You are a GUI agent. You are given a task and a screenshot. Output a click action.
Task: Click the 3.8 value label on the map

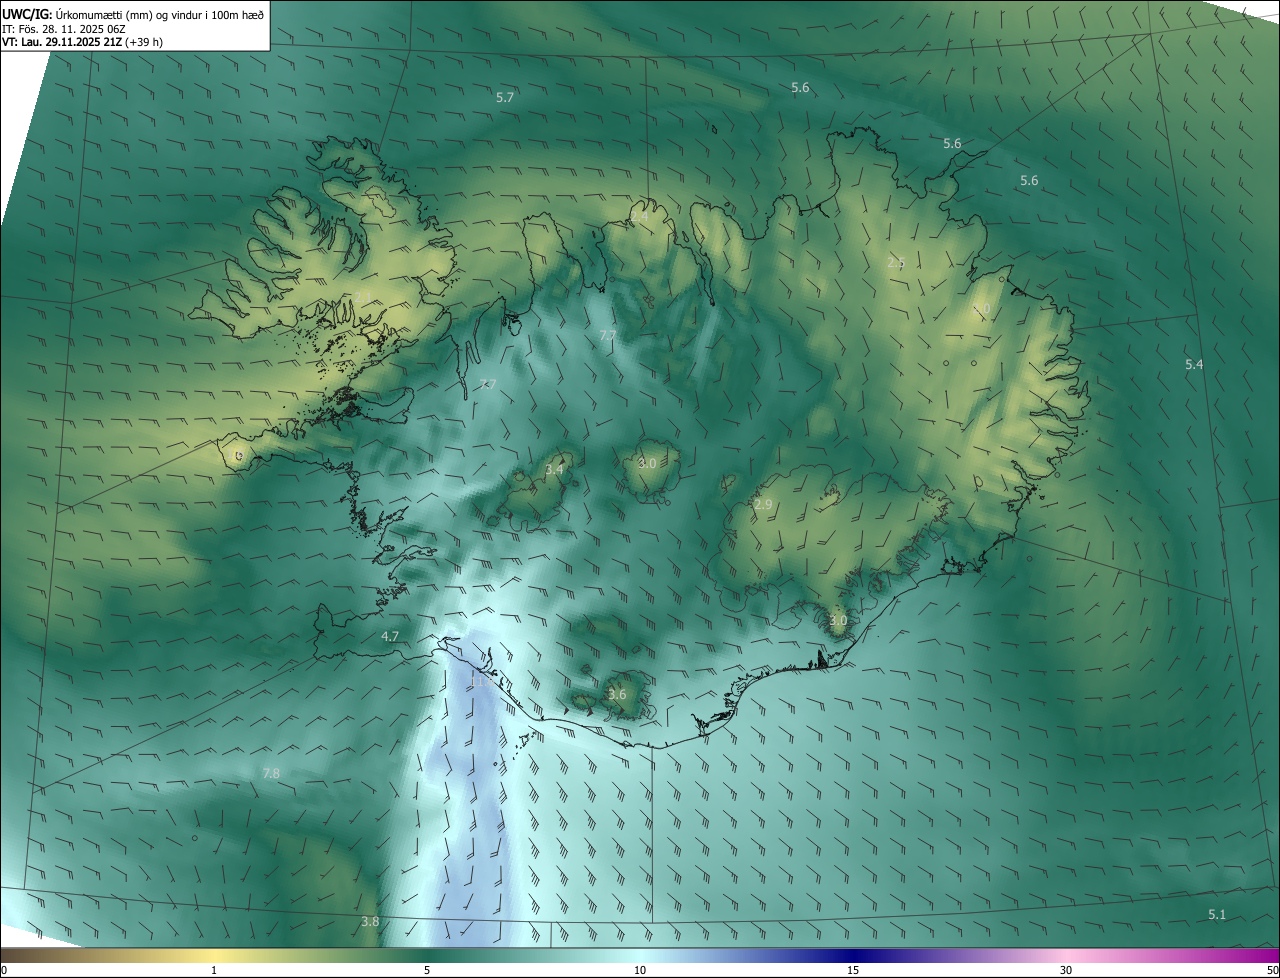tap(370, 921)
